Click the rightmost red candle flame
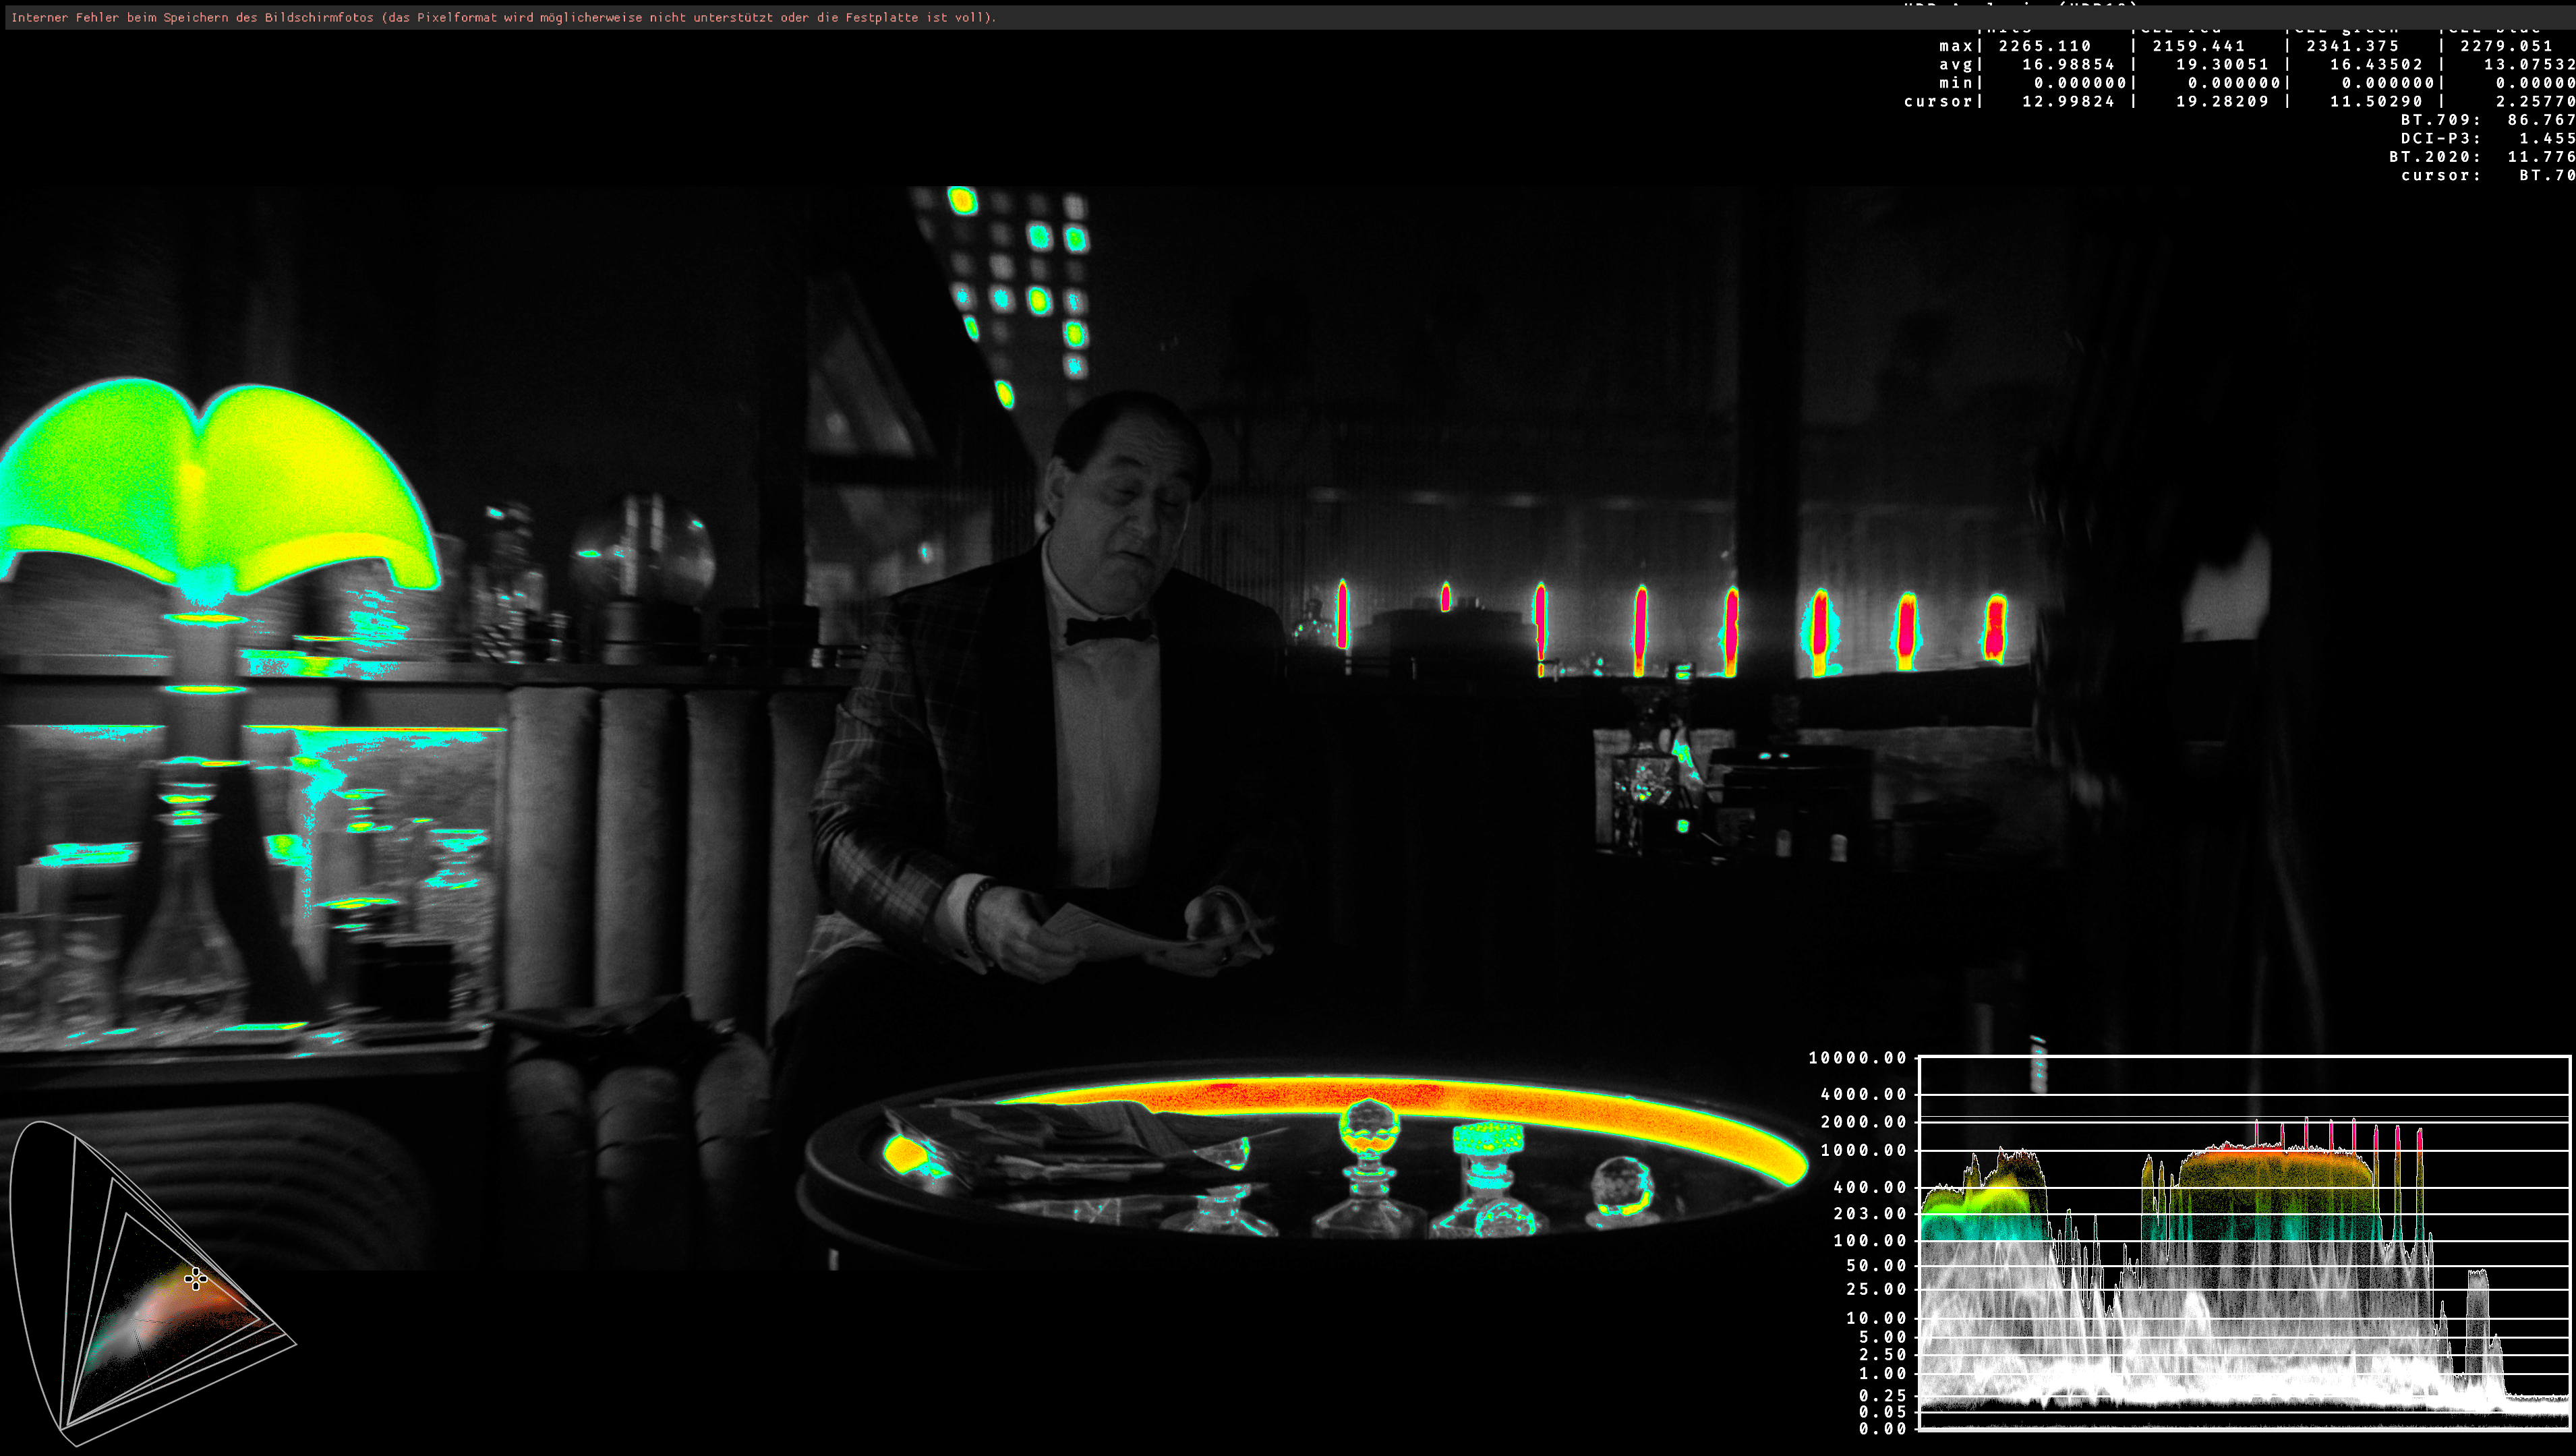The width and height of the screenshot is (2576, 1456). pos(1995,627)
